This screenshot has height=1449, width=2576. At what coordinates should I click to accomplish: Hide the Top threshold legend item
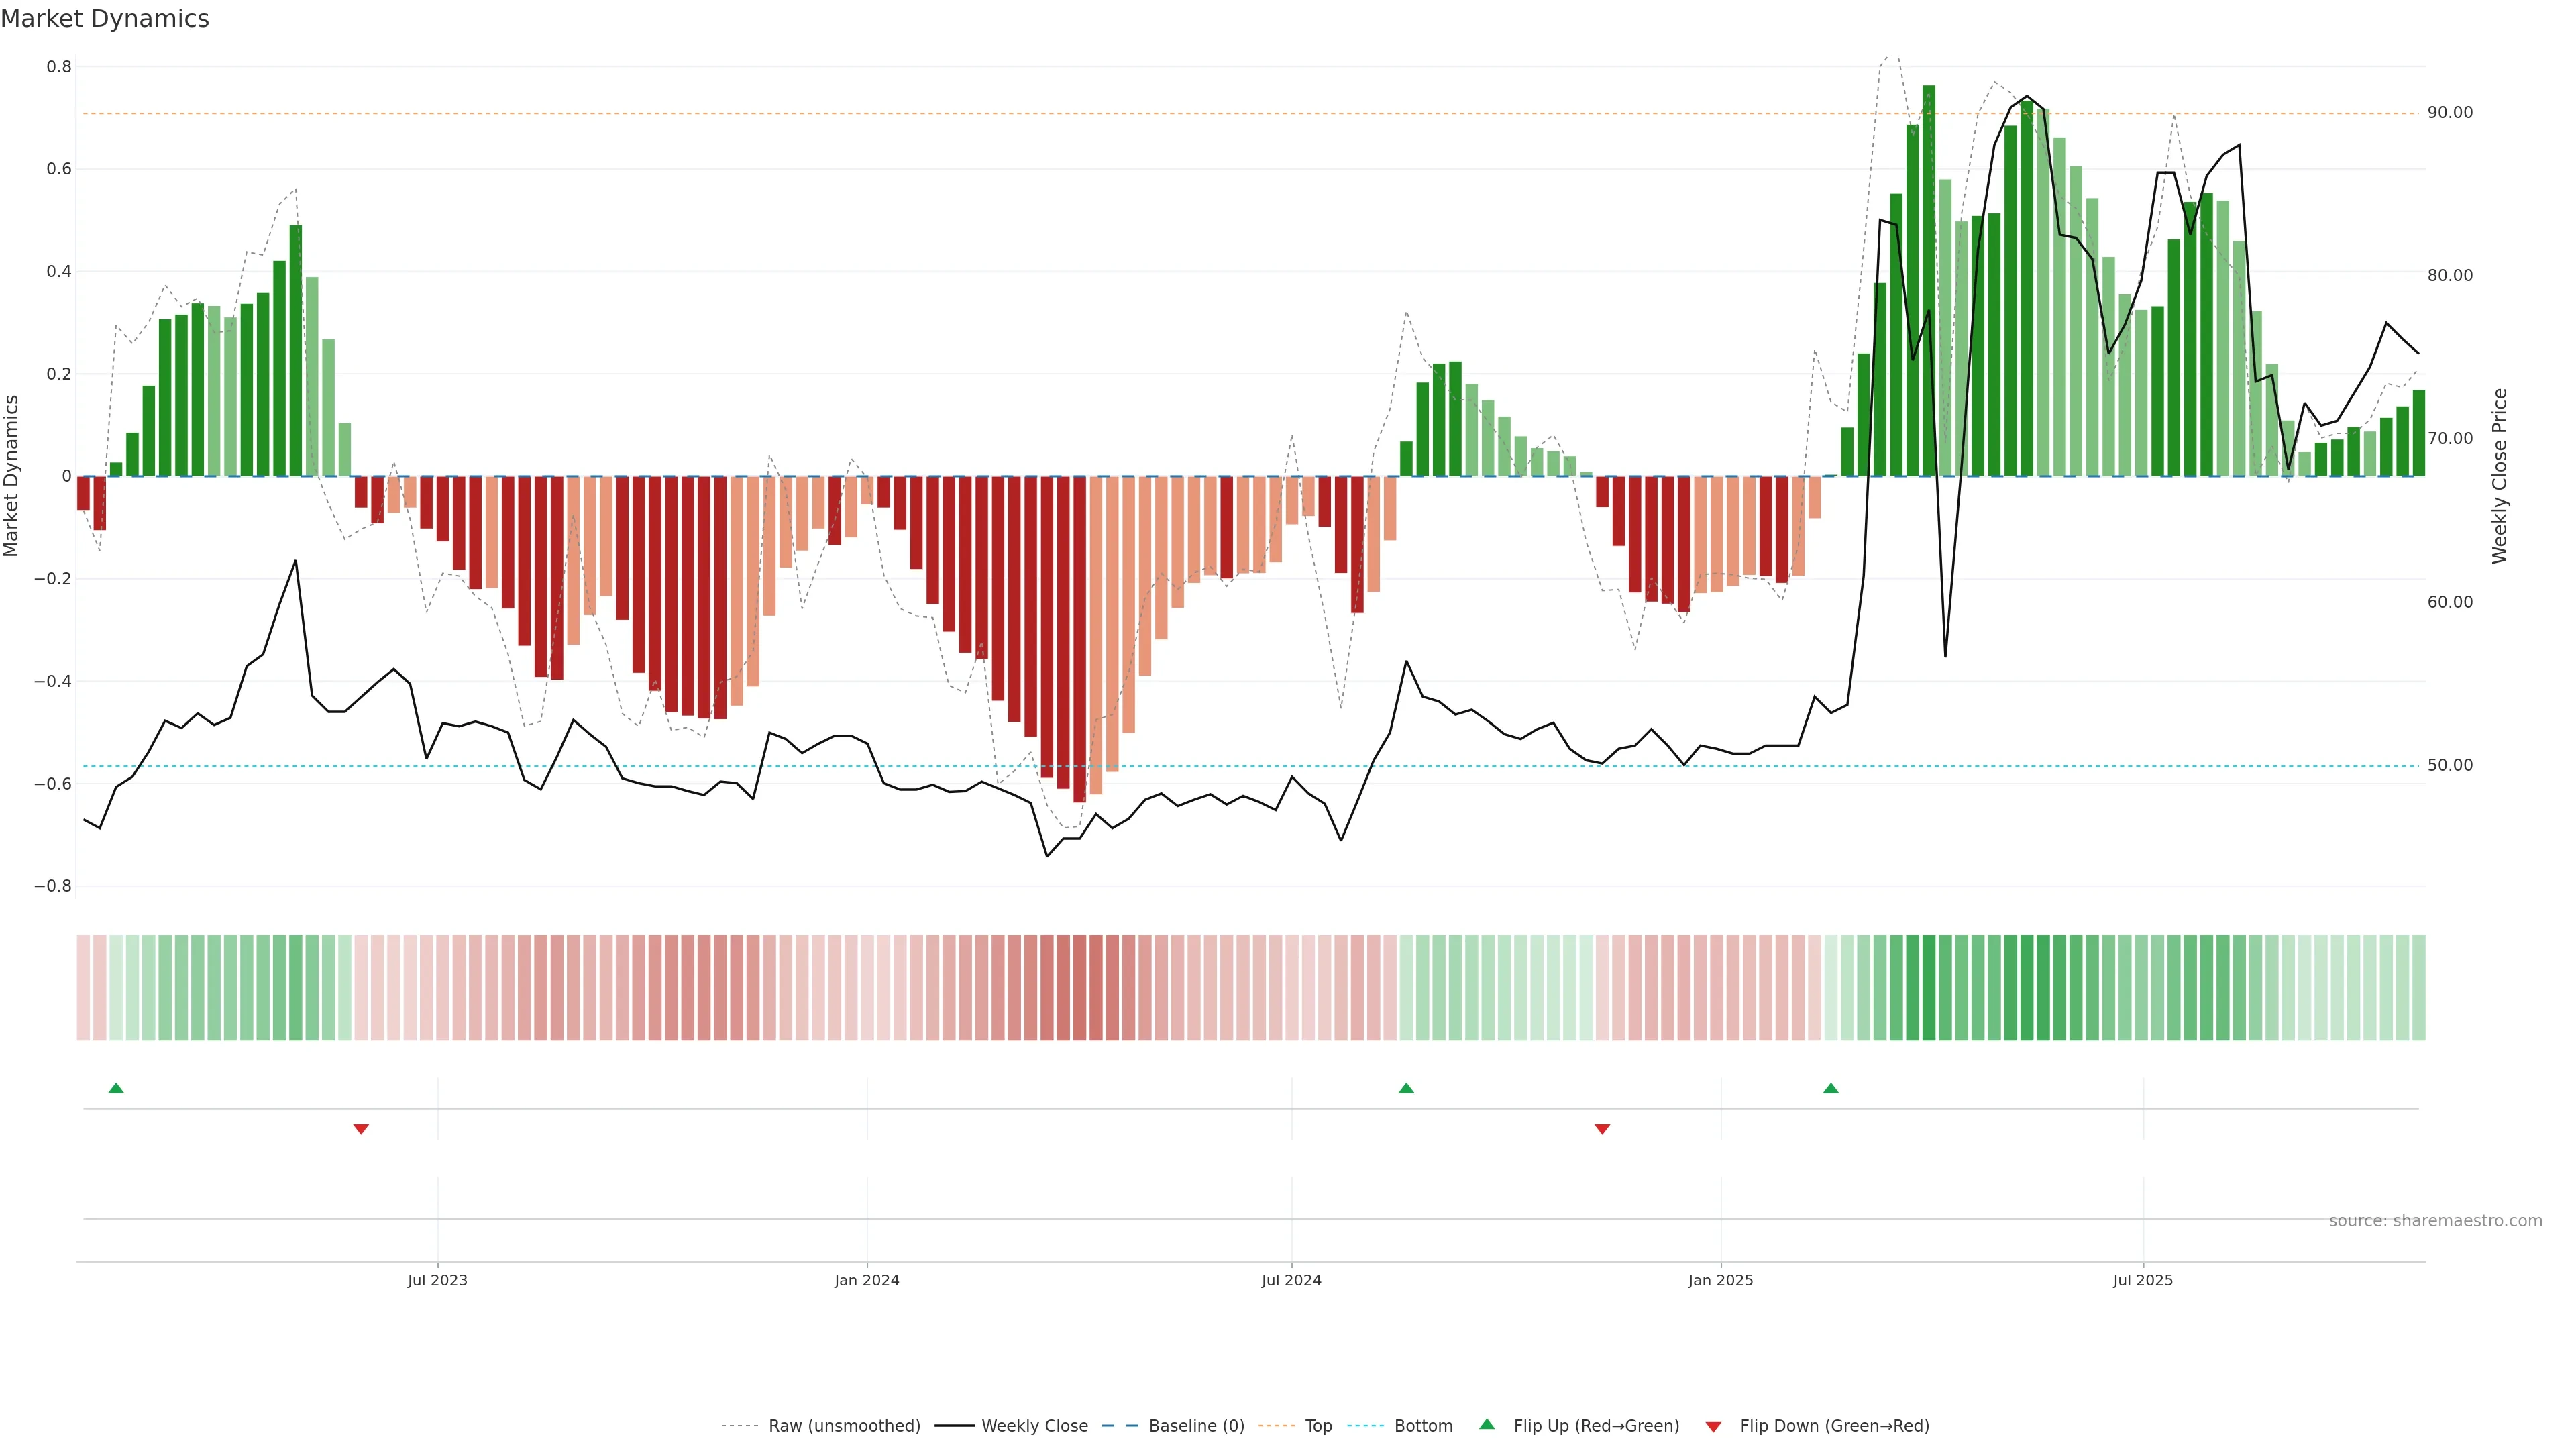[1318, 1426]
